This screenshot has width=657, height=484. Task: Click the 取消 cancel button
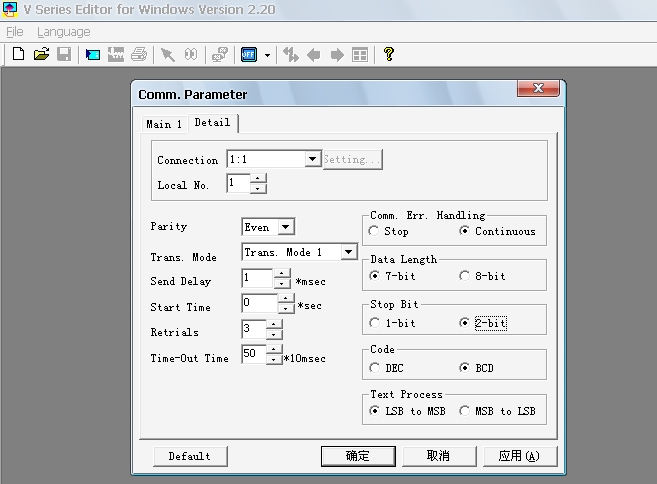tap(437, 456)
